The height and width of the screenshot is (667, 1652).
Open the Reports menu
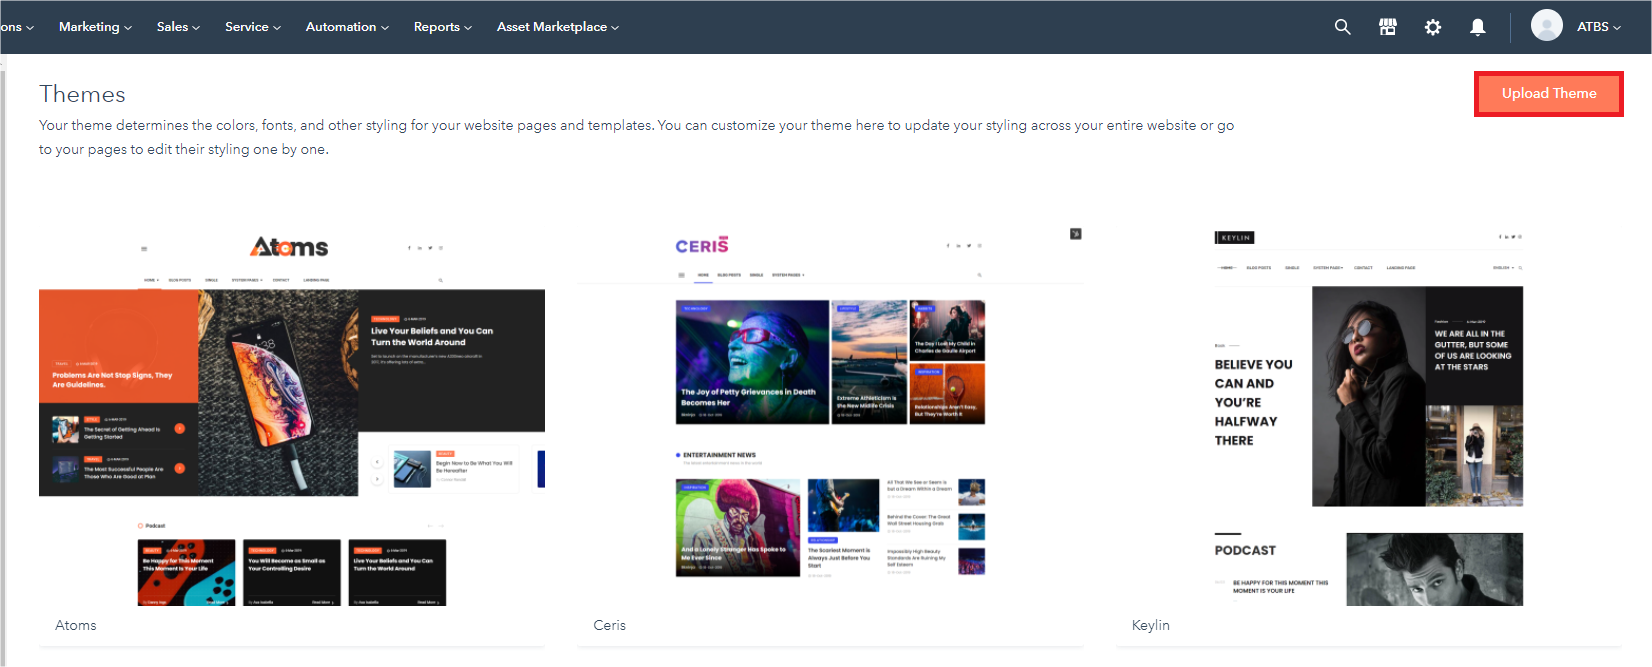pyautogui.click(x=442, y=27)
